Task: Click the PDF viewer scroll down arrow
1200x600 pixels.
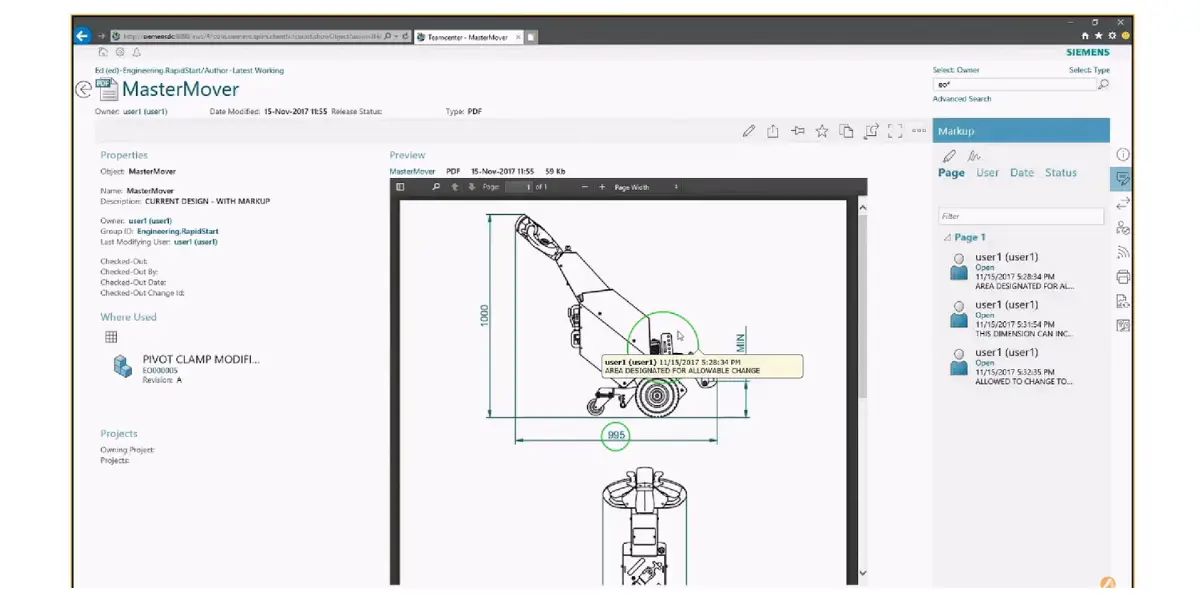Action: click(863, 574)
